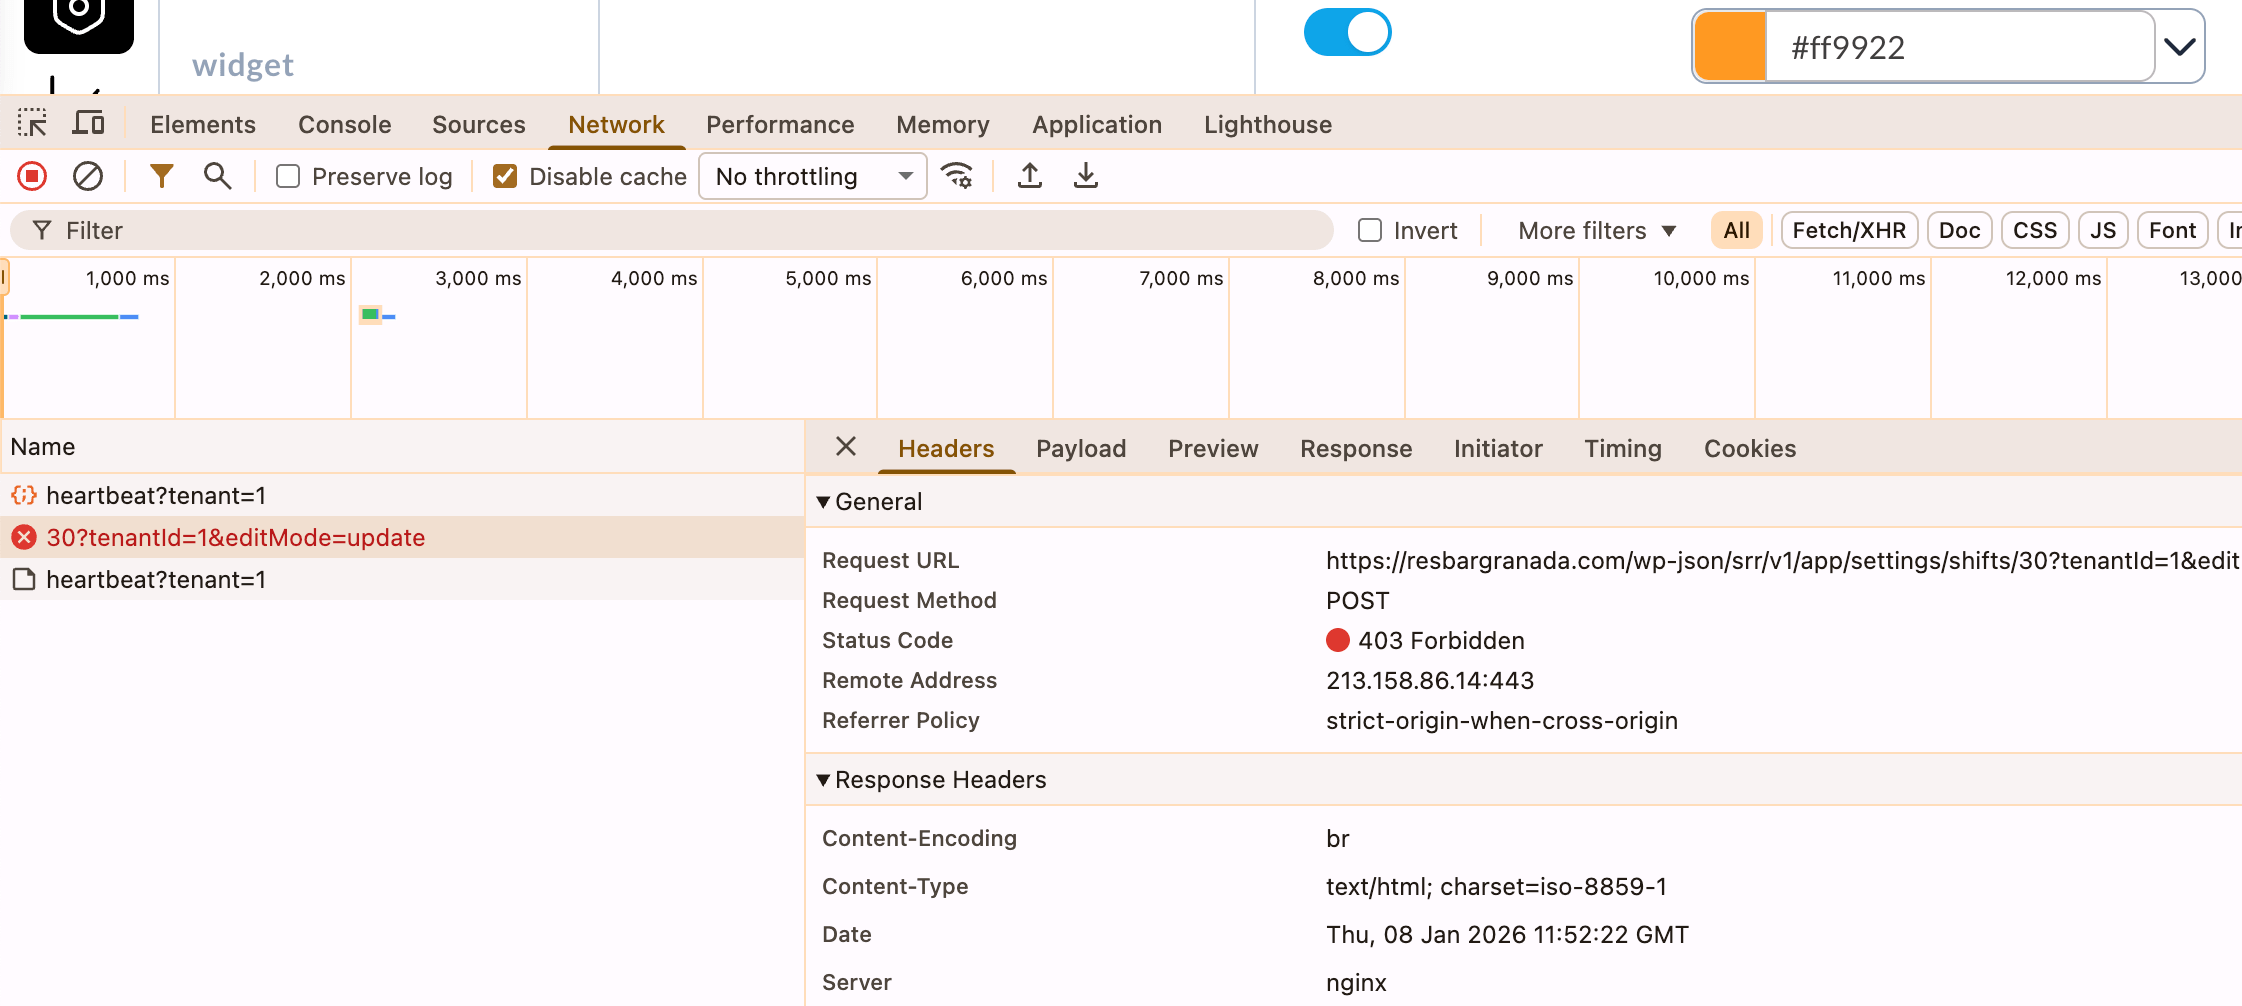The width and height of the screenshot is (2242, 1006).
Task: Click the inspect element picker icon
Action: [x=32, y=124]
